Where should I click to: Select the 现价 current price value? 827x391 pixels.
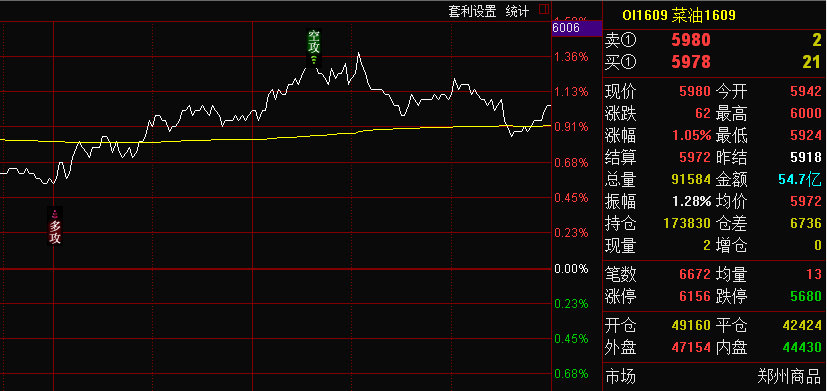click(x=695, y=92)
